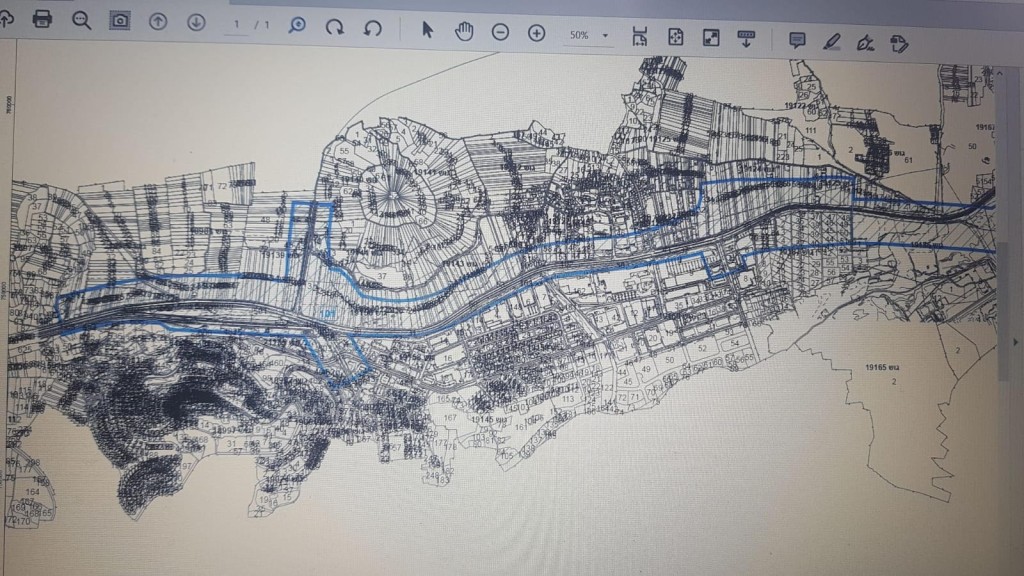Open the Find text magnifier tool
This screenshot has height=576, width=1024.
click(81, 20)
